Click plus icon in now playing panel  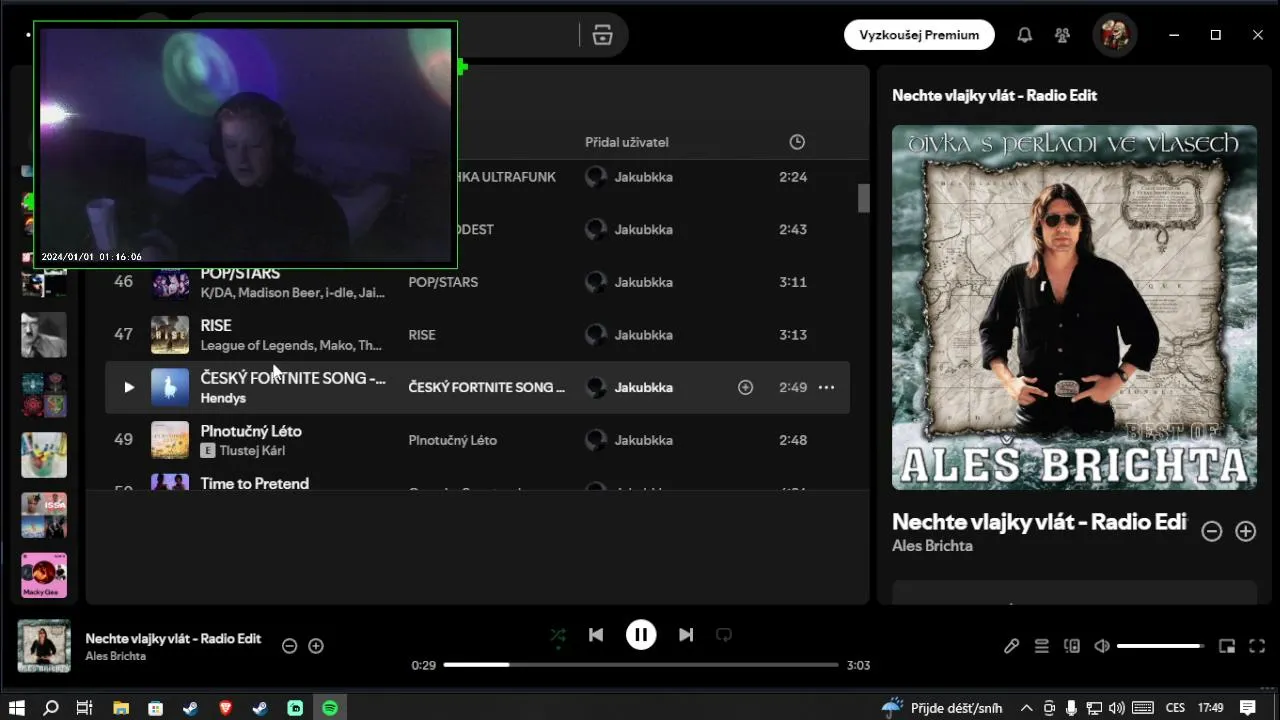(1245, 532)
